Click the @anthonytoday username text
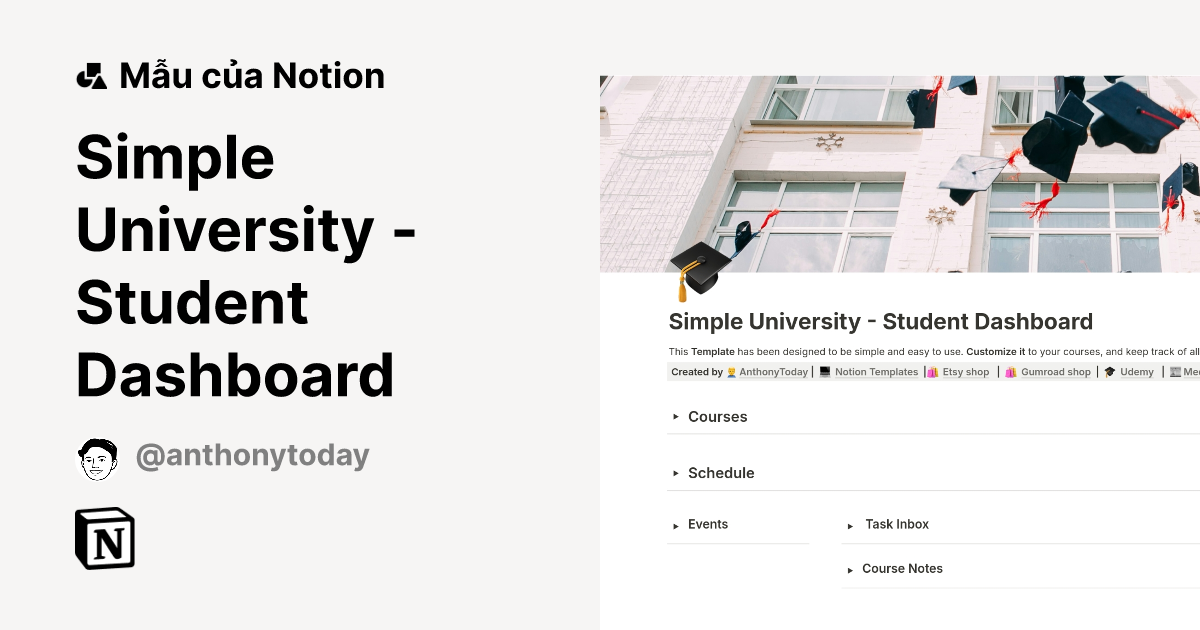This screenshot has height=630, width=1200. coord(253,455)
